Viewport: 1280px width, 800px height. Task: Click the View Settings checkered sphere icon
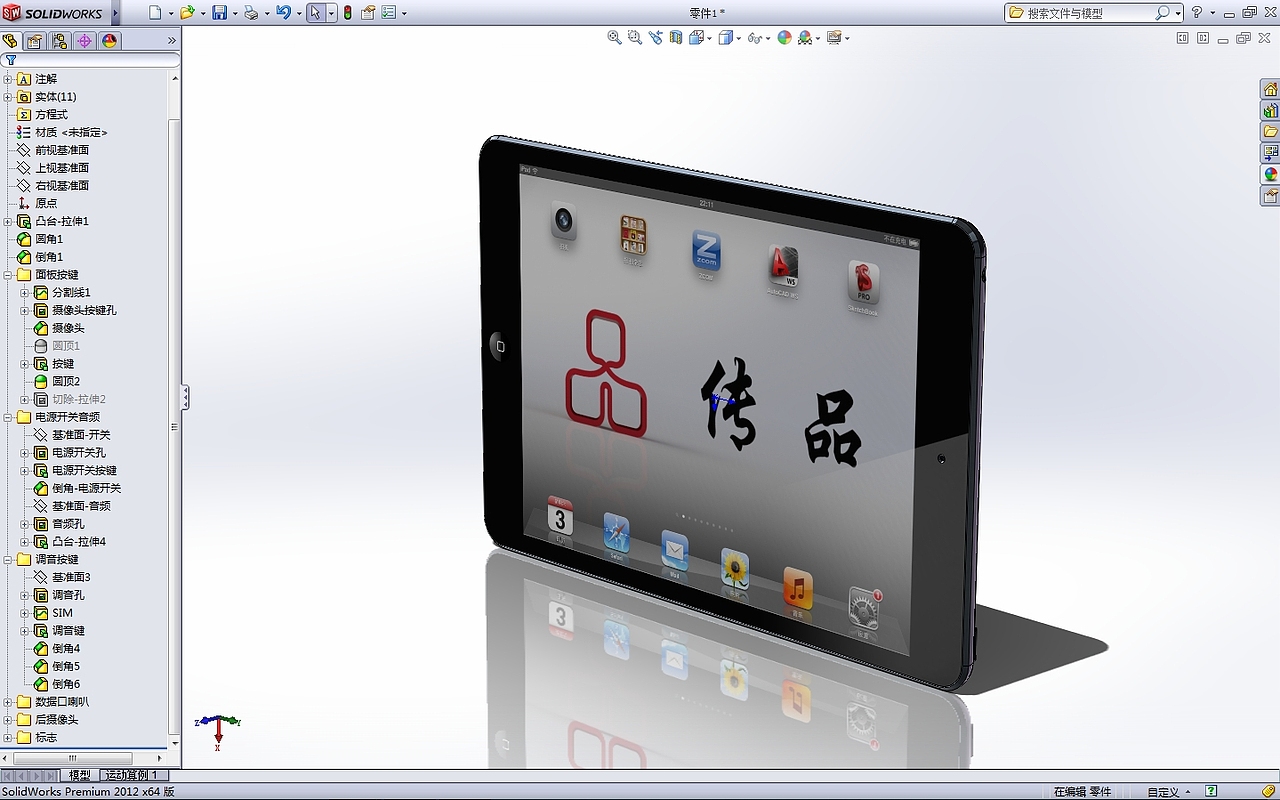coord(803,37)
